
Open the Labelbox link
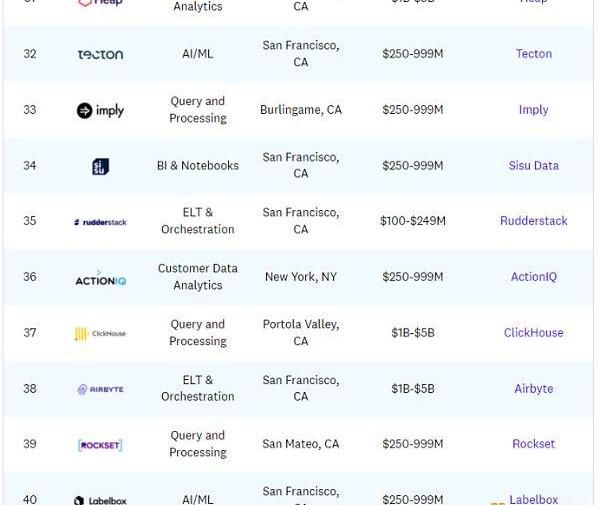533,499
